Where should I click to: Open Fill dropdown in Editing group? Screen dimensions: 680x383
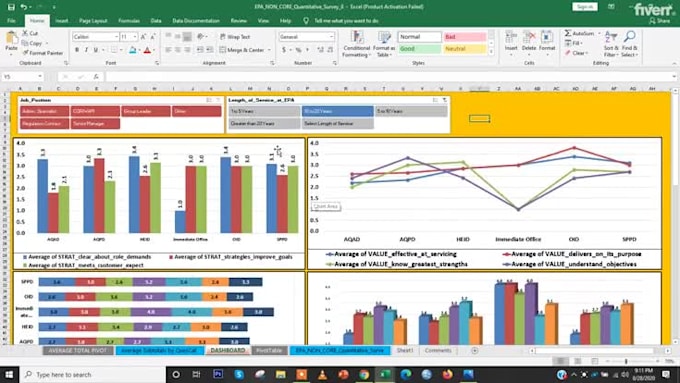click(x=574, y=43)
